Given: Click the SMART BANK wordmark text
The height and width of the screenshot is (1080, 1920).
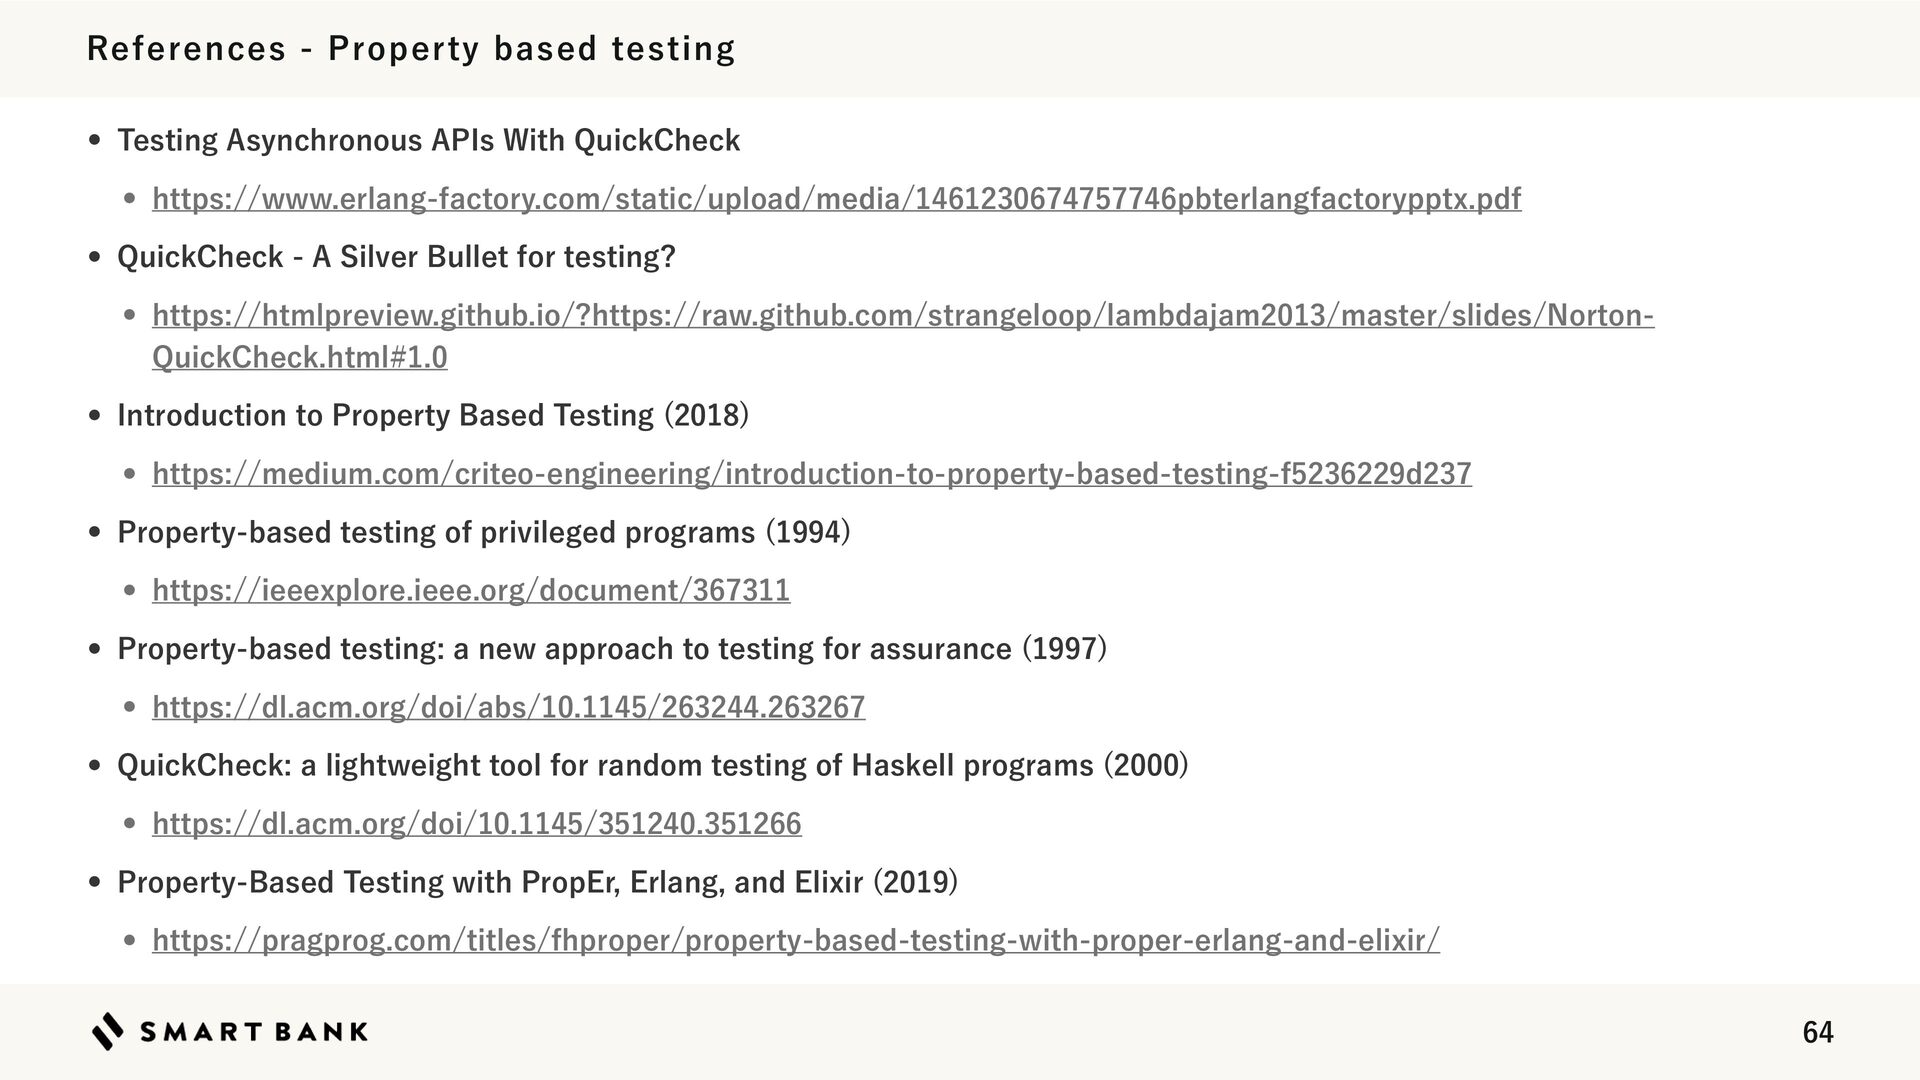Looking at the screenshot, I should pos(254,1032).
